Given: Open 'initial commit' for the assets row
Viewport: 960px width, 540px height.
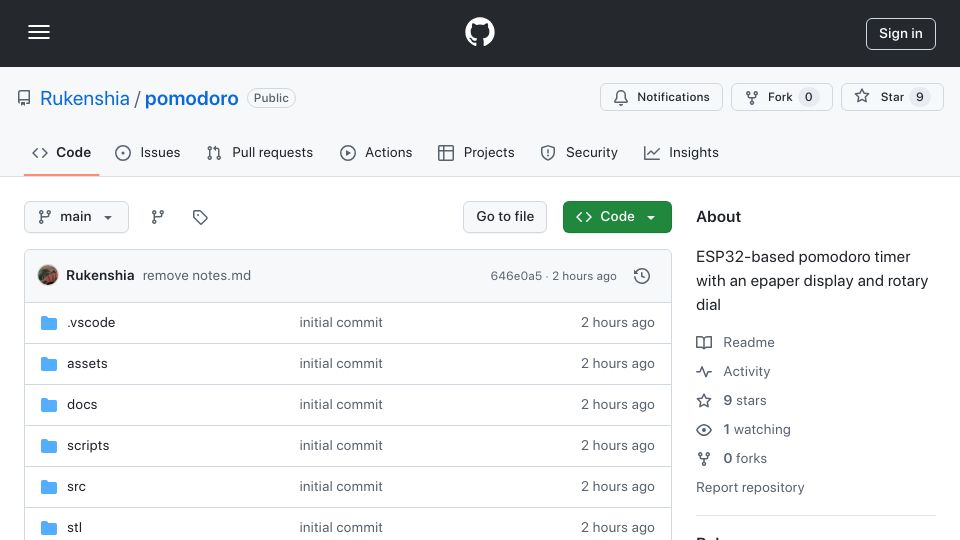Looking at the screenshot, I should click(341, 364).
